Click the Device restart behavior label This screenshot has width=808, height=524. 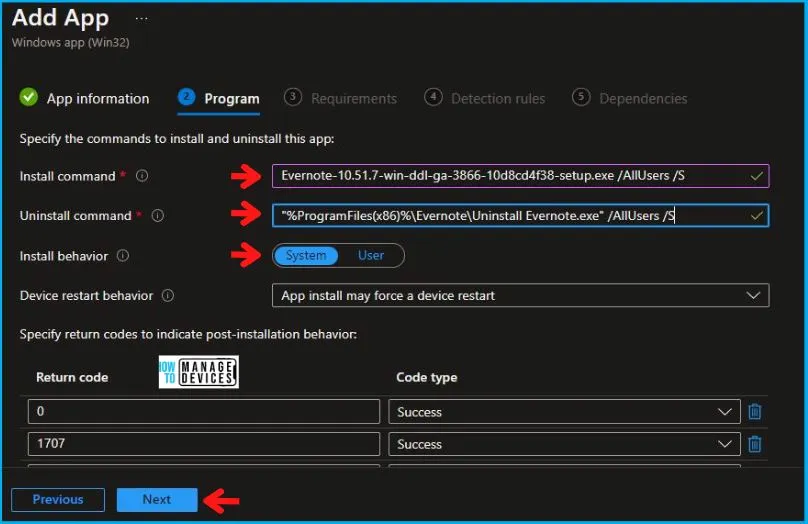click(x=87, y=296)
